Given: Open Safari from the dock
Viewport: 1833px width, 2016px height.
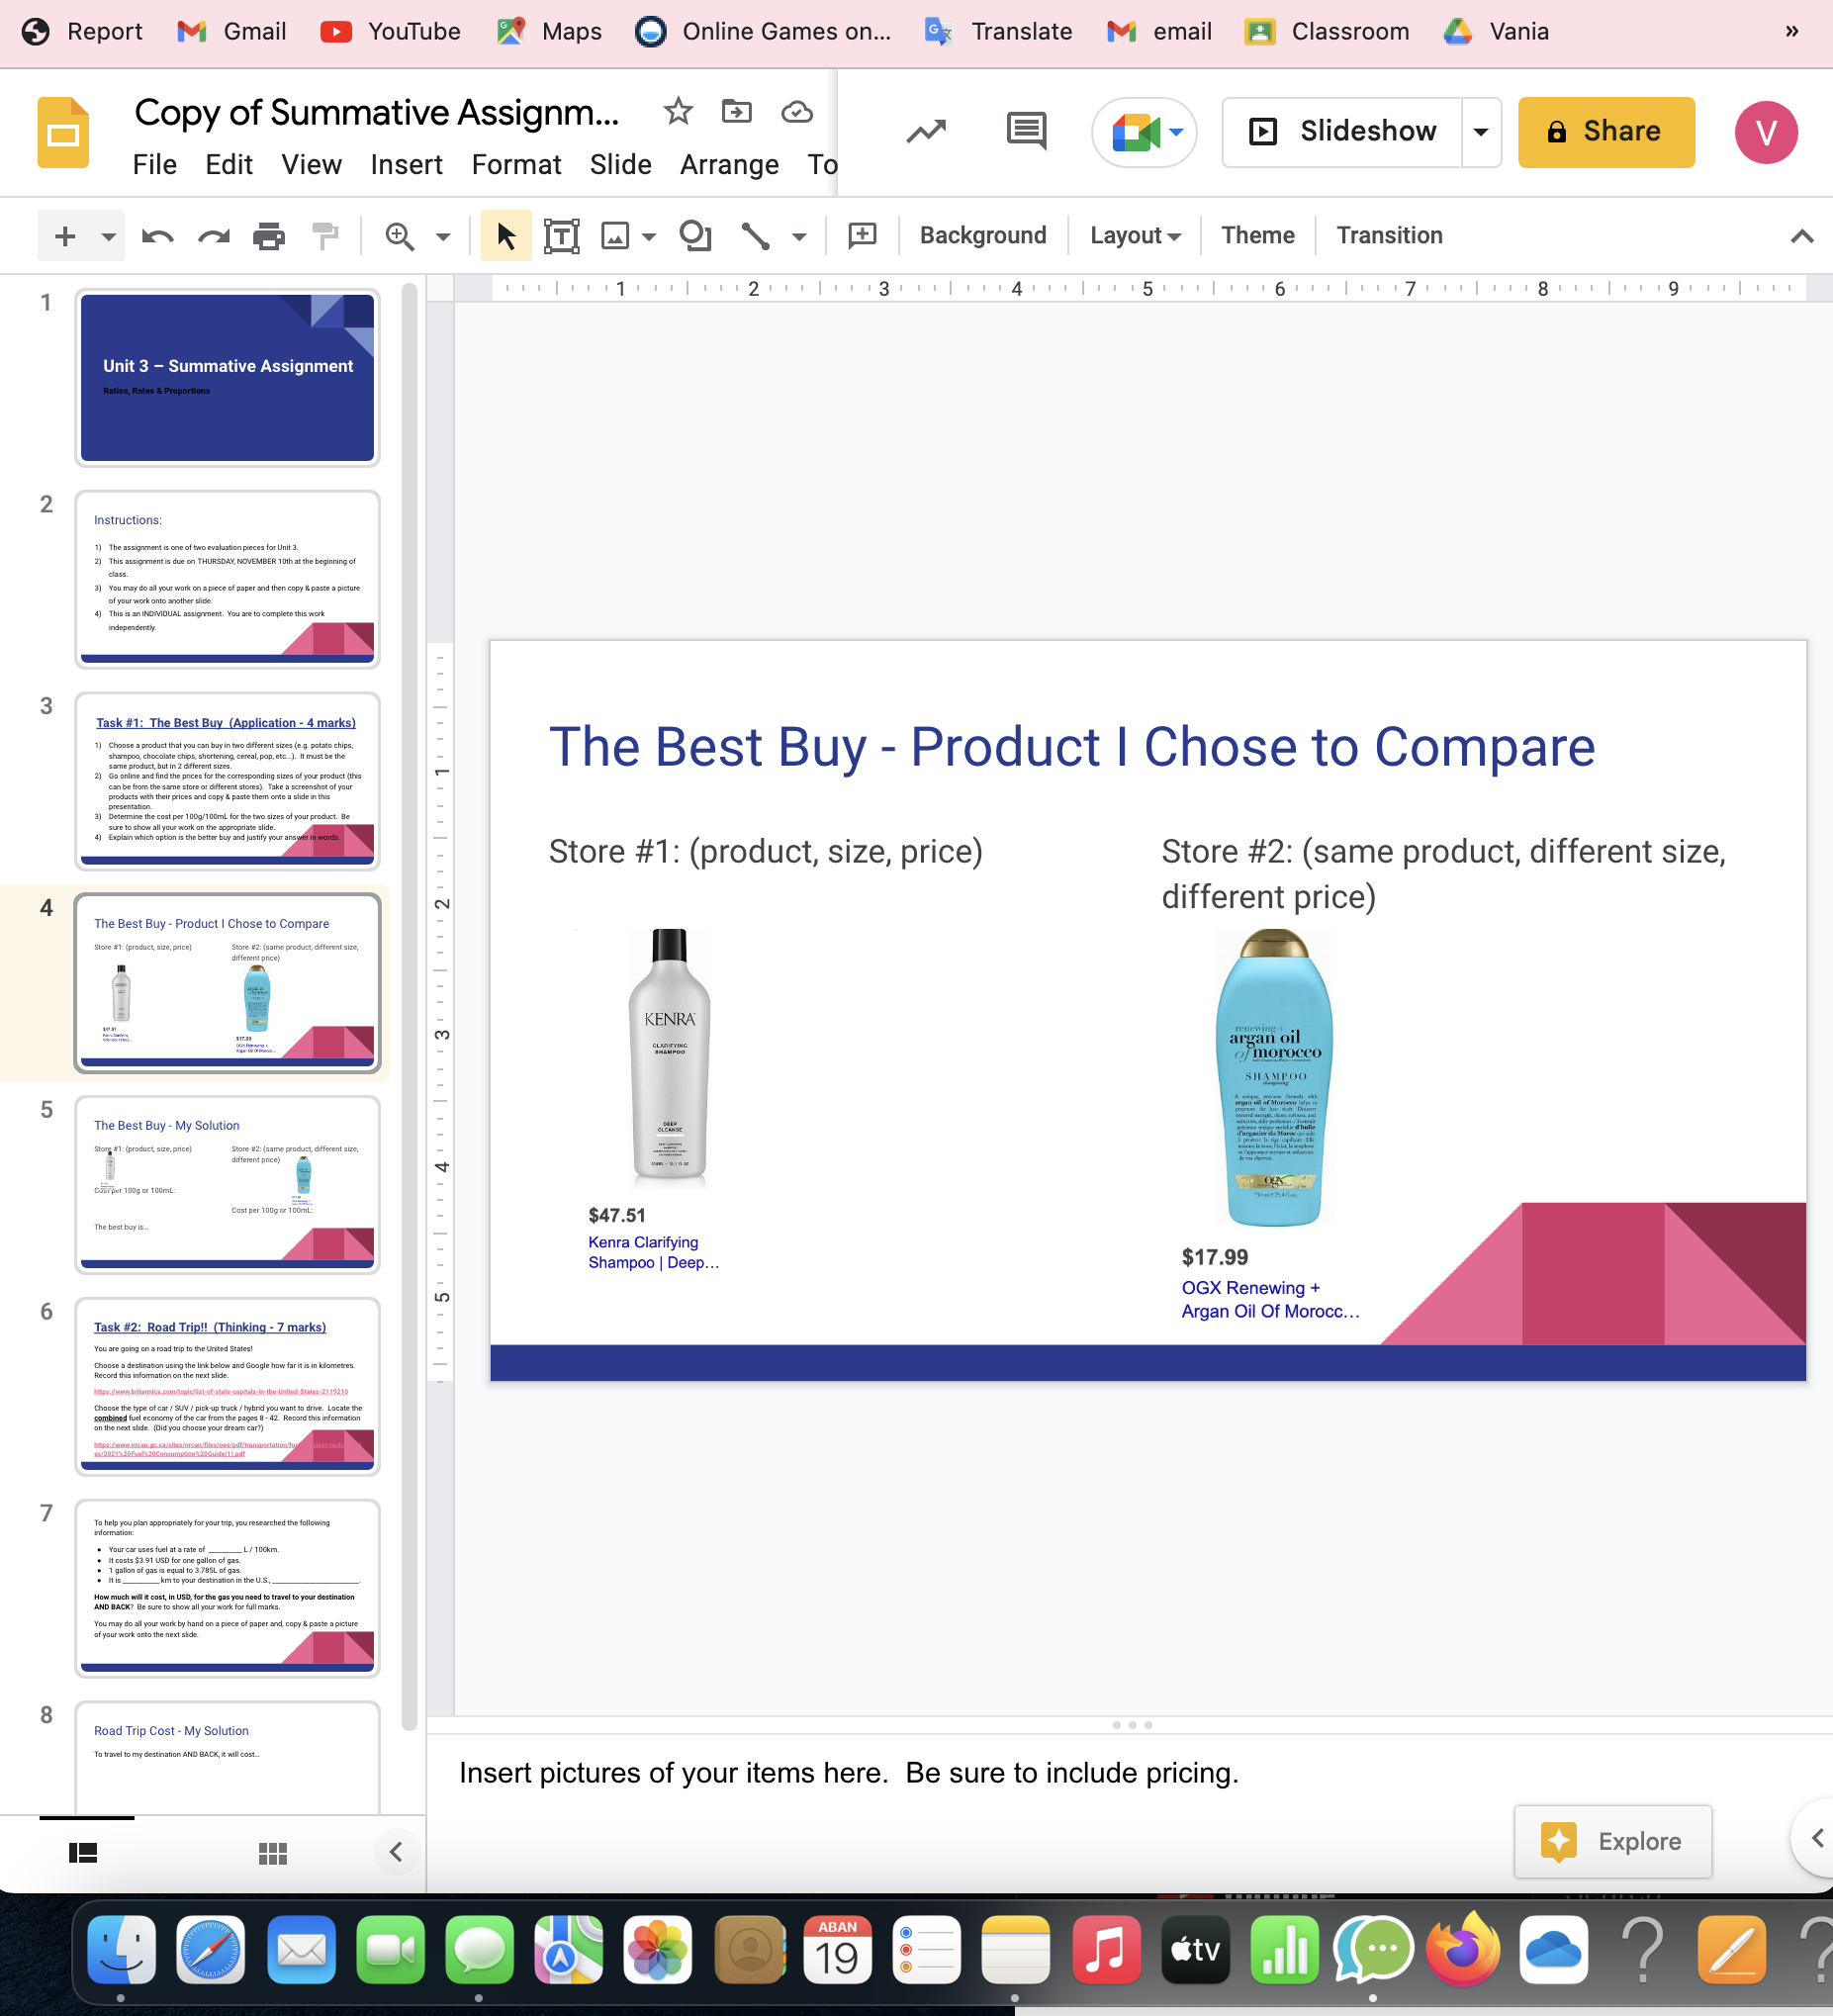Looking at the screenshot, I should click(x=210, y=1950).
